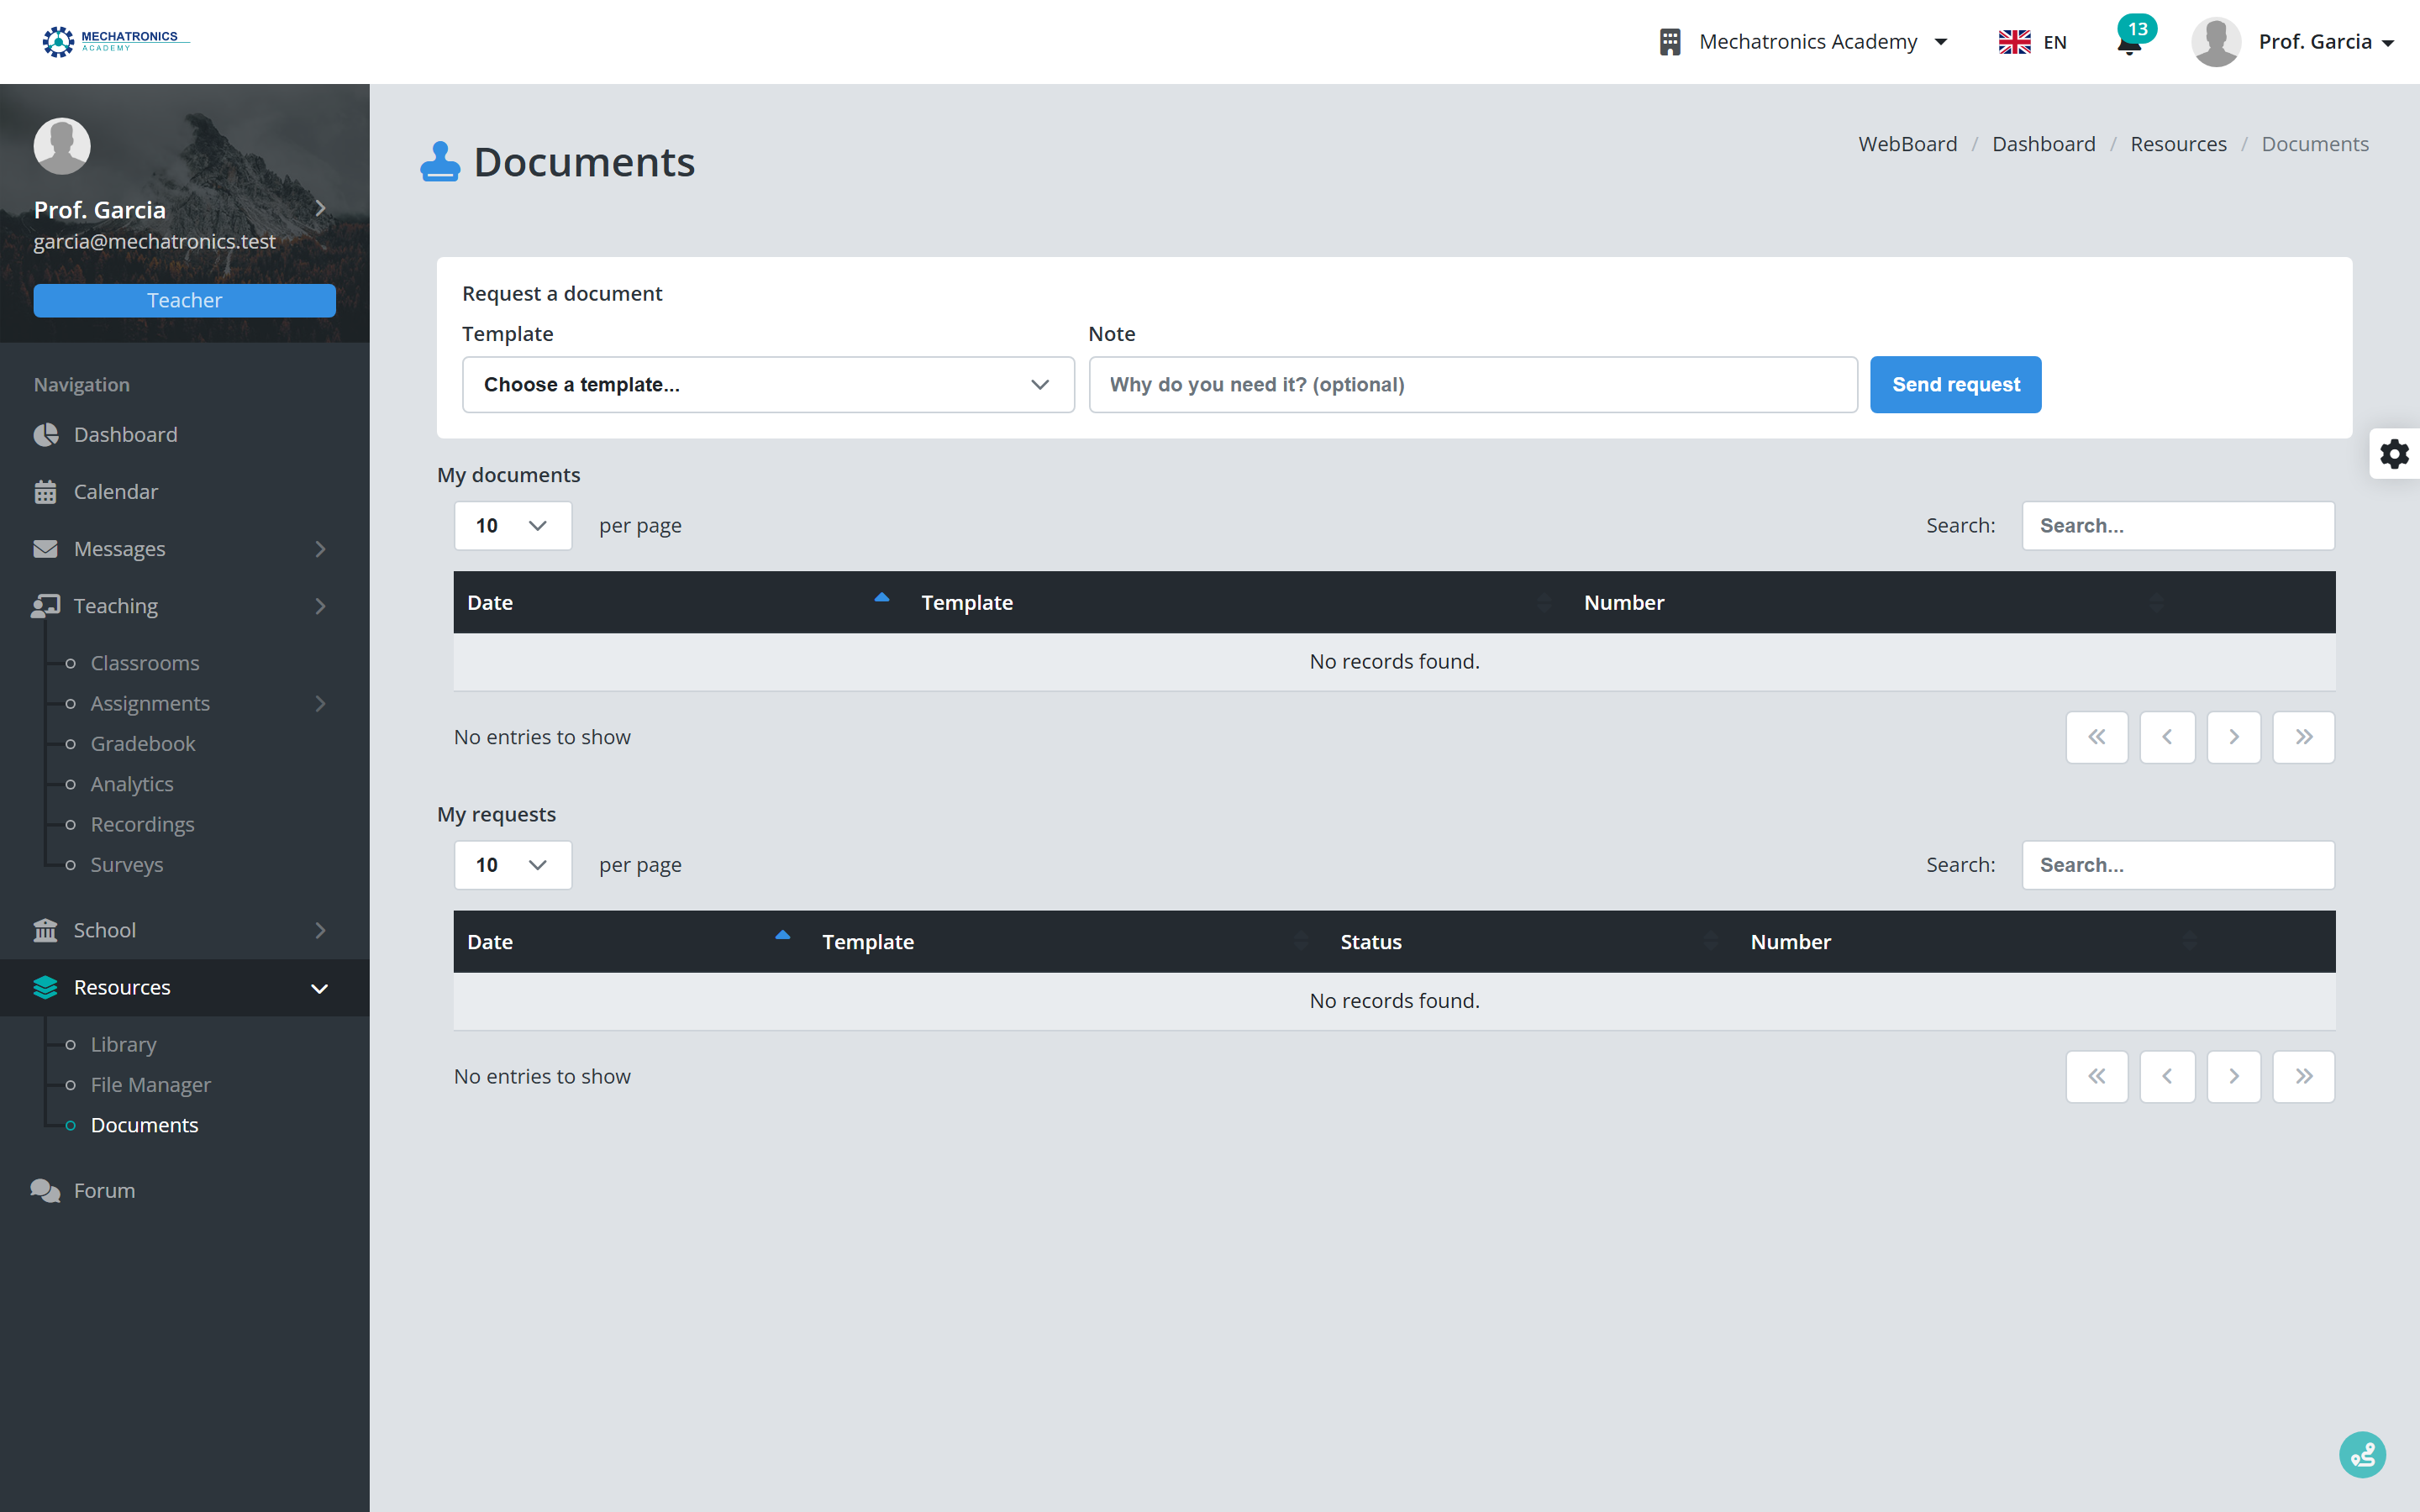Image resolution: width=2420 pixels, height=1512 pixels.
Task: Click the Mechatronics Academy logo
Action: [115, 41]
